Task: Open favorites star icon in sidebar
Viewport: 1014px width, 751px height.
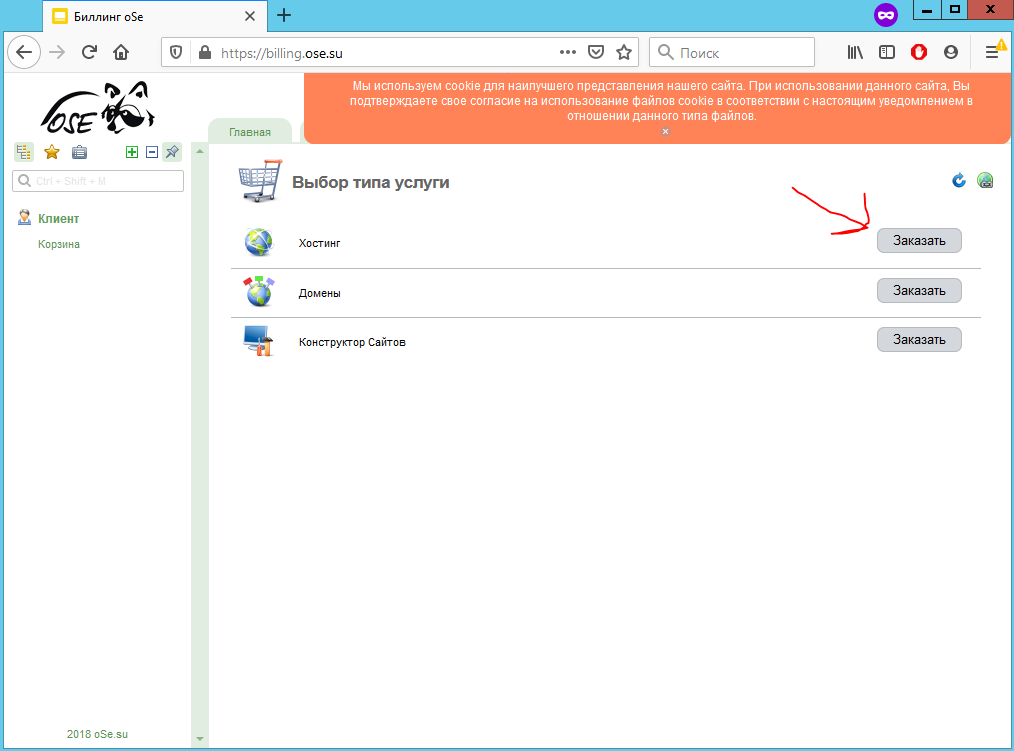Action: coord(52,152)
